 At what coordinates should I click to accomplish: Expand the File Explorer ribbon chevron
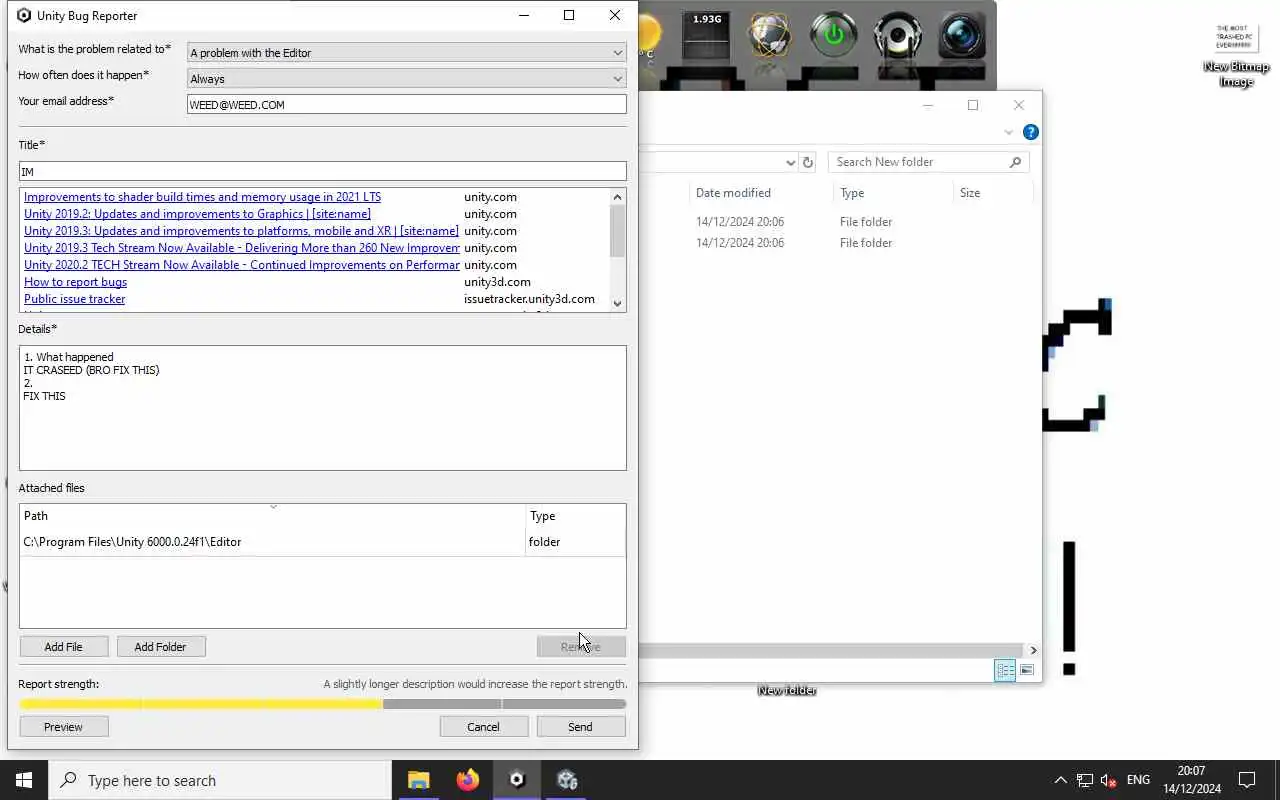(x=1007, y=132)
